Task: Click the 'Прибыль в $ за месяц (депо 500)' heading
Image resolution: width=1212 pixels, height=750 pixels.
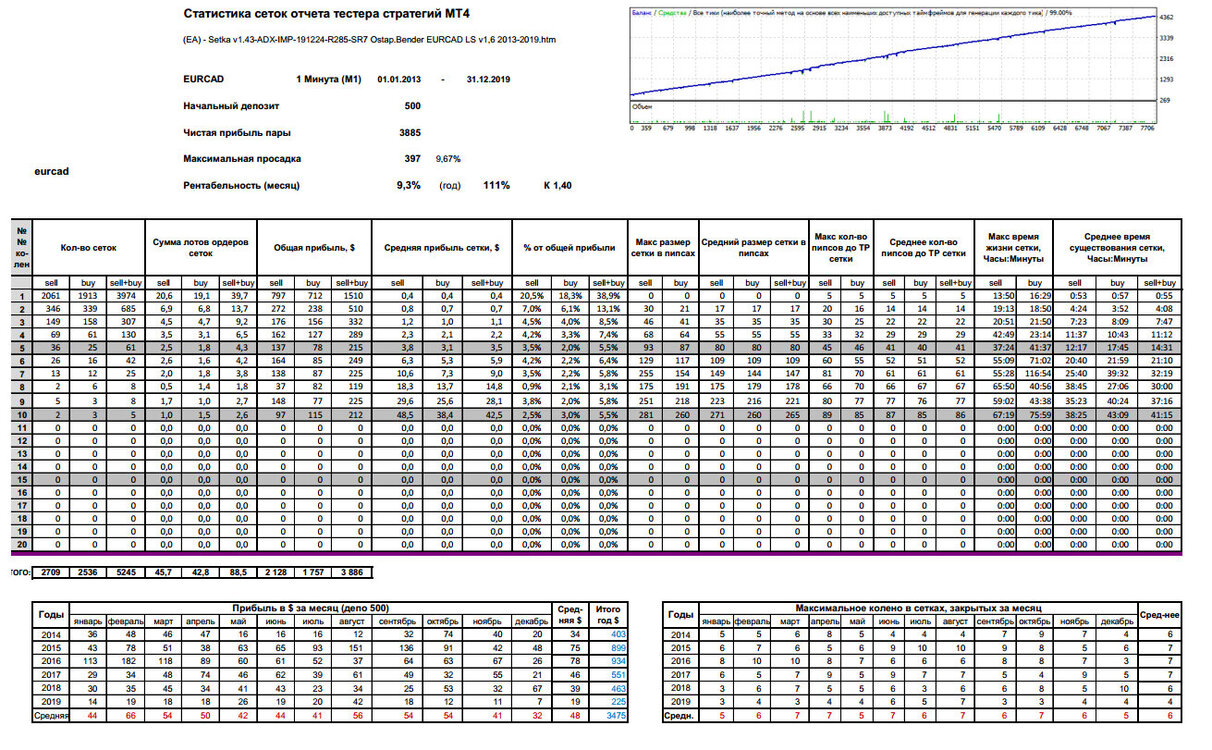Action: click(x=308, y=608)
